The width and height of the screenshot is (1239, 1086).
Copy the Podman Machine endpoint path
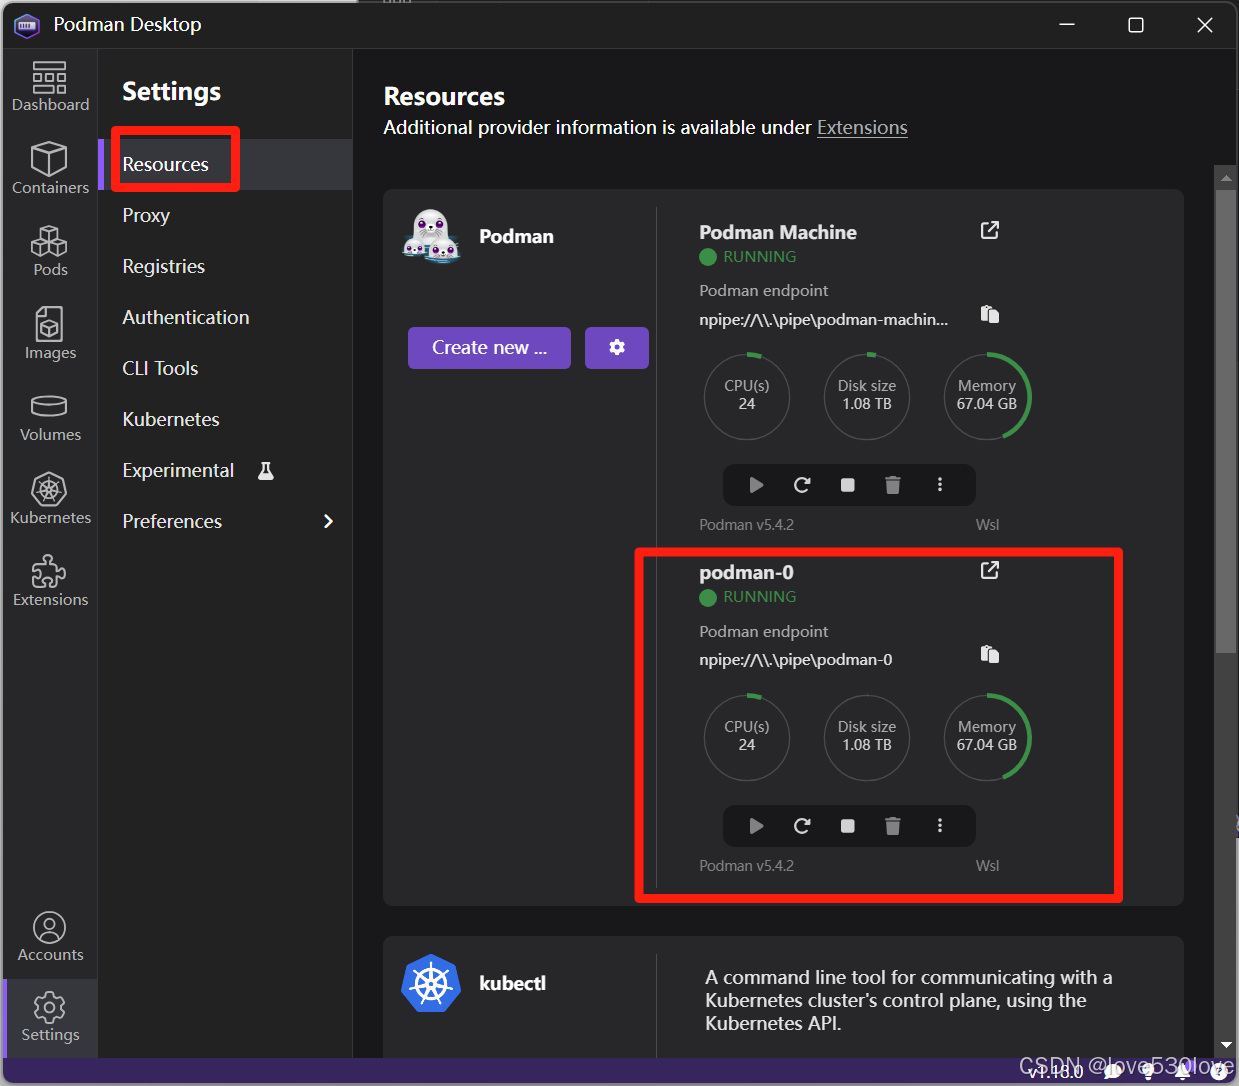pos(990,314)
